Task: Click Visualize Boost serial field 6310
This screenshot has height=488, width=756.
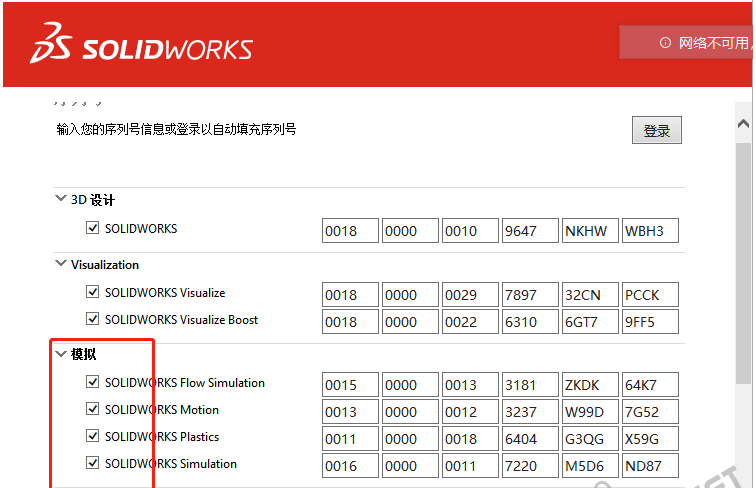Action: [x=530, y=322]
